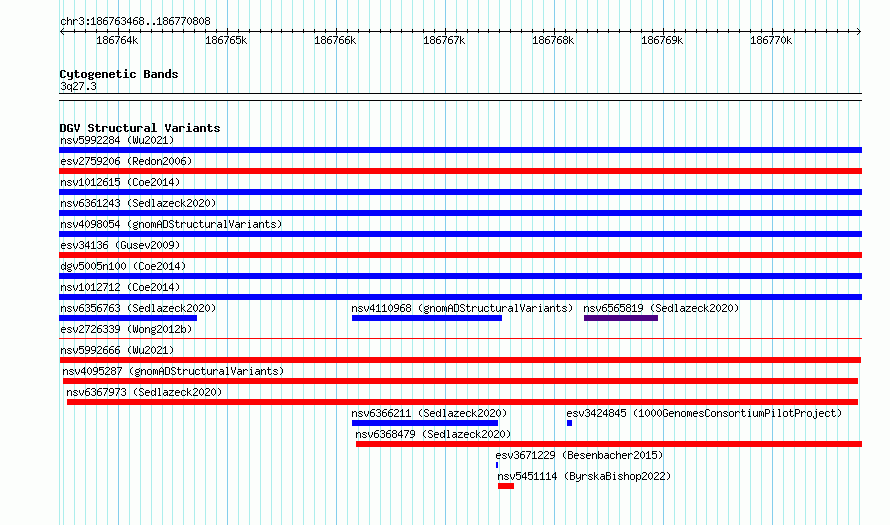Click ruler position 186767k
Screen dimensions: 890x525
pos(444,40)
